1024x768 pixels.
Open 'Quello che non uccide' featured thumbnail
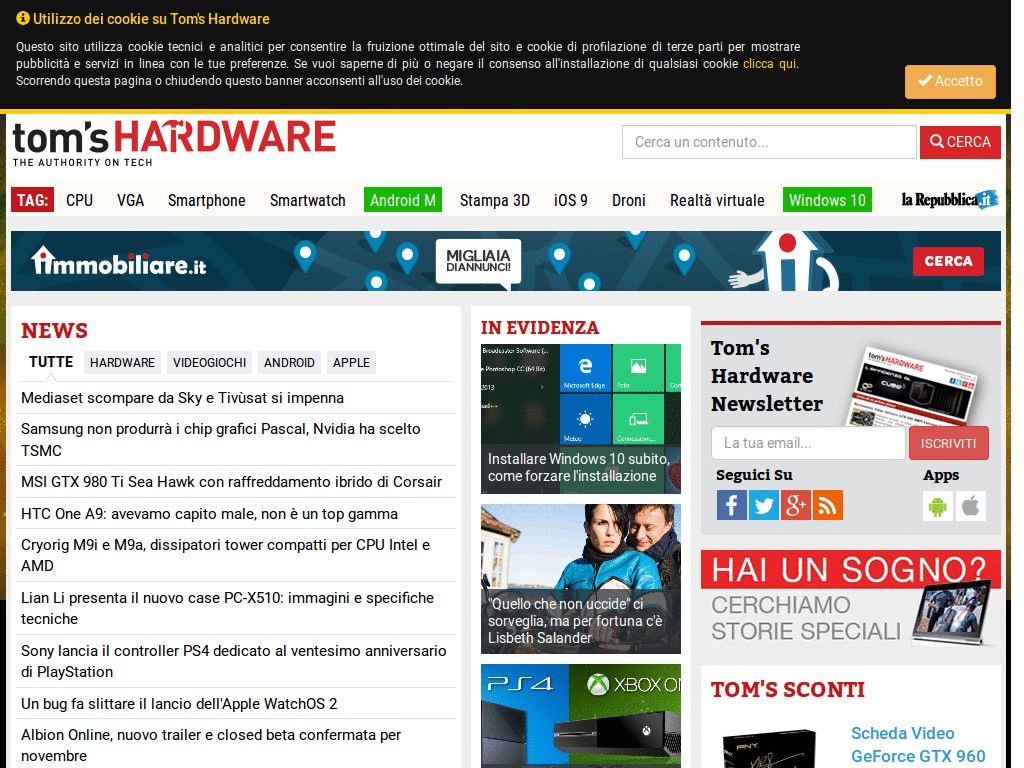point(581,579)
